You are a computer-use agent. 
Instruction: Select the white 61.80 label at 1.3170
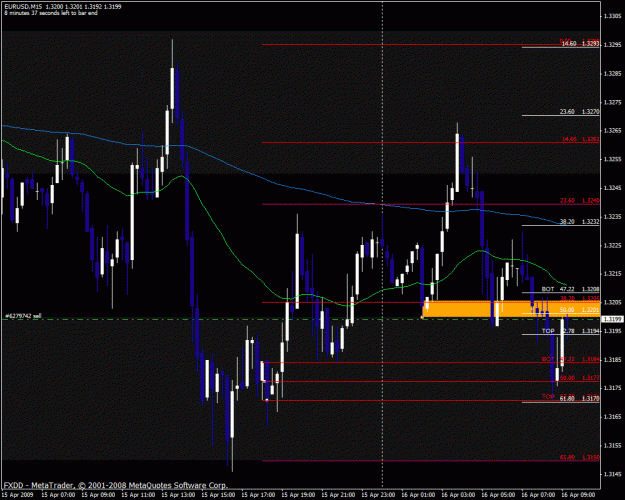pyautogui.click(x=579, y=399)
